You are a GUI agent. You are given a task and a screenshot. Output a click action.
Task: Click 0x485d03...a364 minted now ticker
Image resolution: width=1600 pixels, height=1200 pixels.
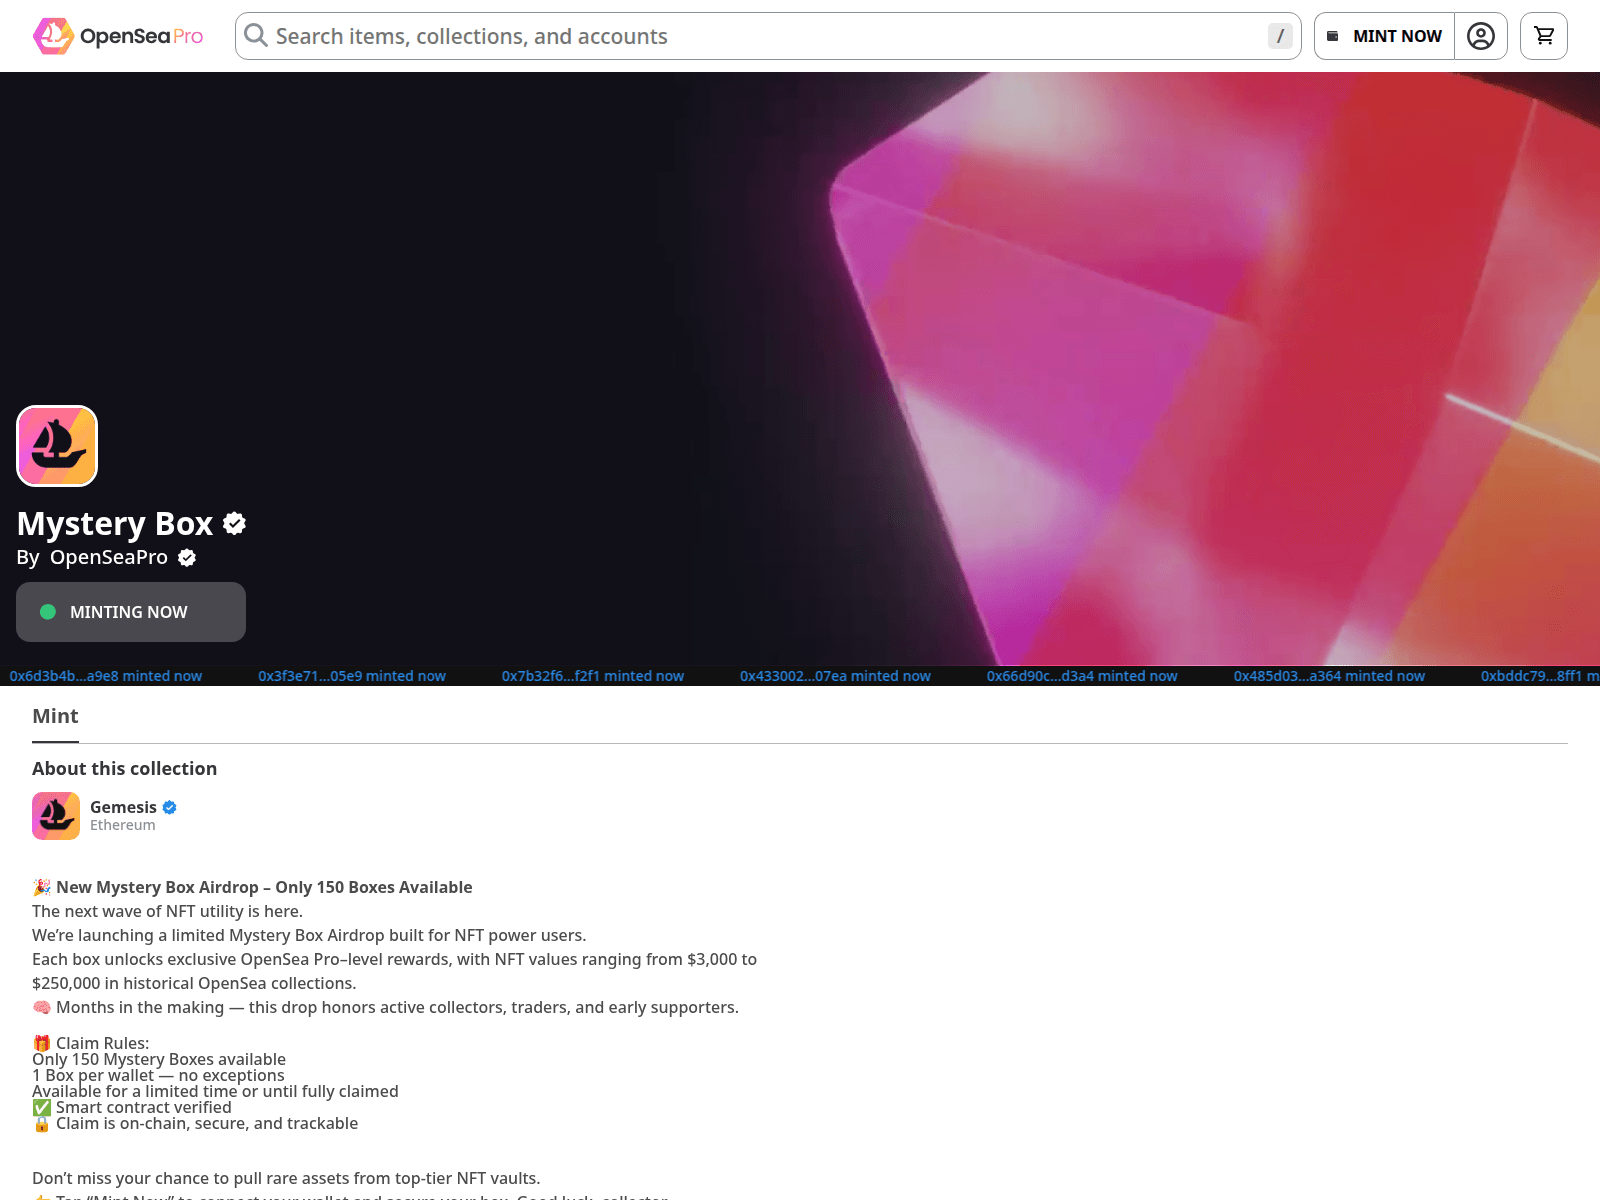pos(1329,676)
